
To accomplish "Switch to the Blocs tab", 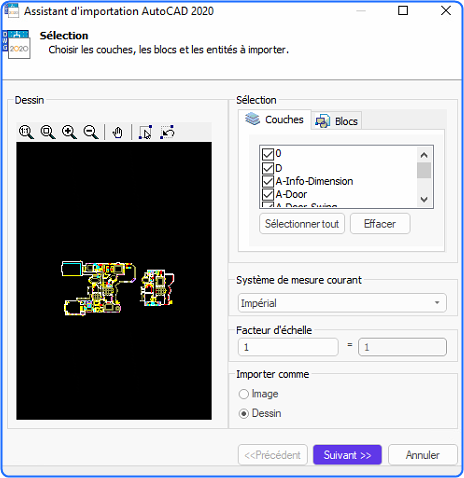I will coord(337,121).
